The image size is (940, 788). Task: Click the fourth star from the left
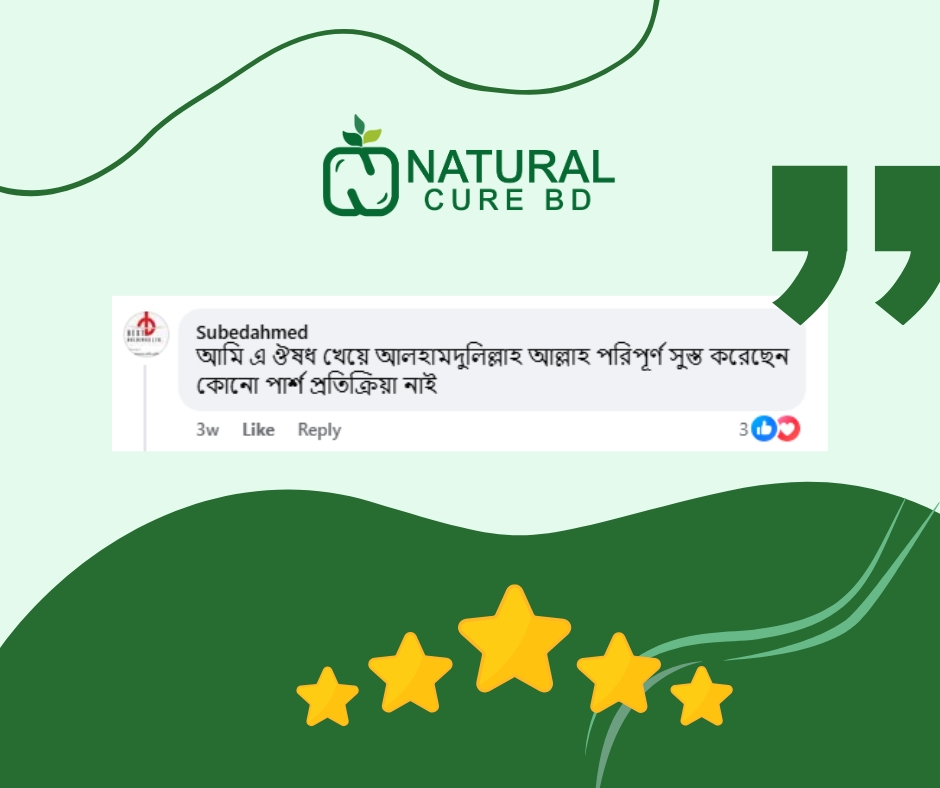click(619, 672)
